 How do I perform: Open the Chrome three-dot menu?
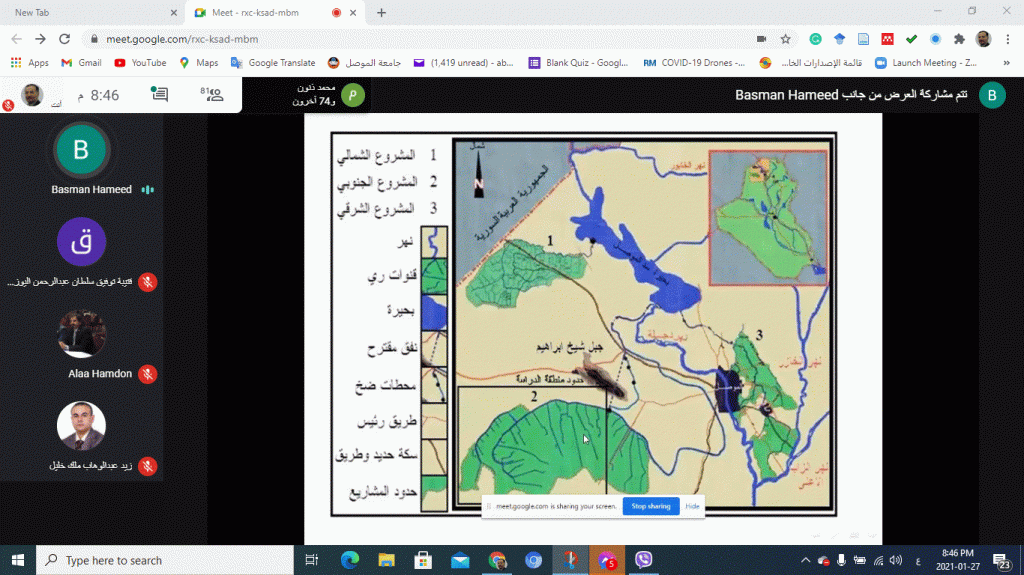pyautogui.click(x=1007, y=39)
